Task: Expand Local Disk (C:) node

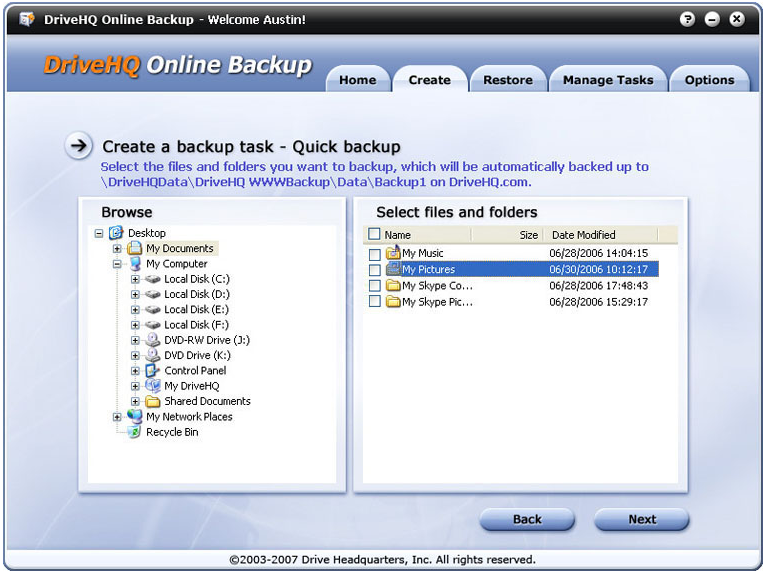Action: (x=135, y=279)
